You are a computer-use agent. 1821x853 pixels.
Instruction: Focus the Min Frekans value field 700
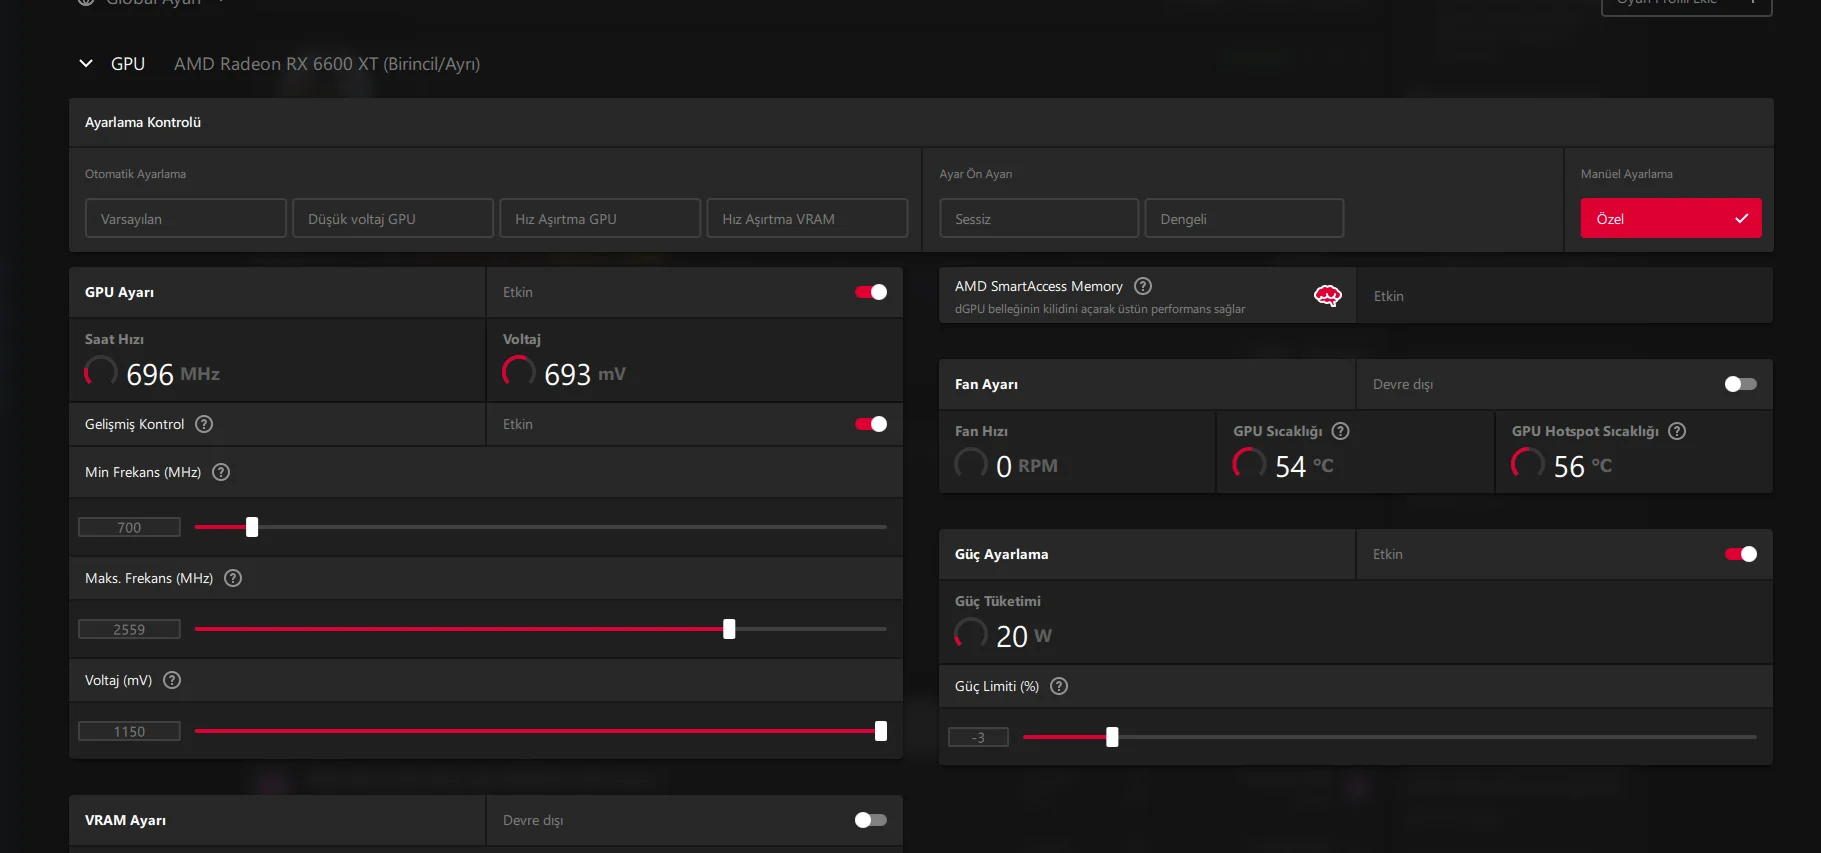tap(130, 527)
